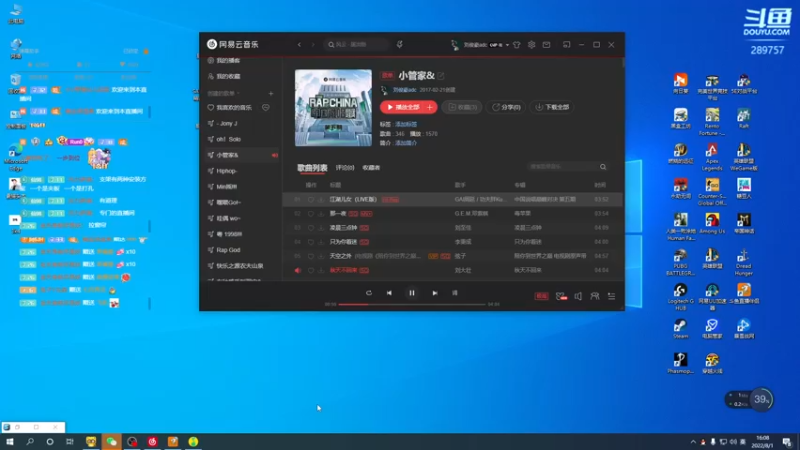Screen dimensions: 800x450
Task: Open the Hiphop sidebar playlist
Action: tap(227, 171)
